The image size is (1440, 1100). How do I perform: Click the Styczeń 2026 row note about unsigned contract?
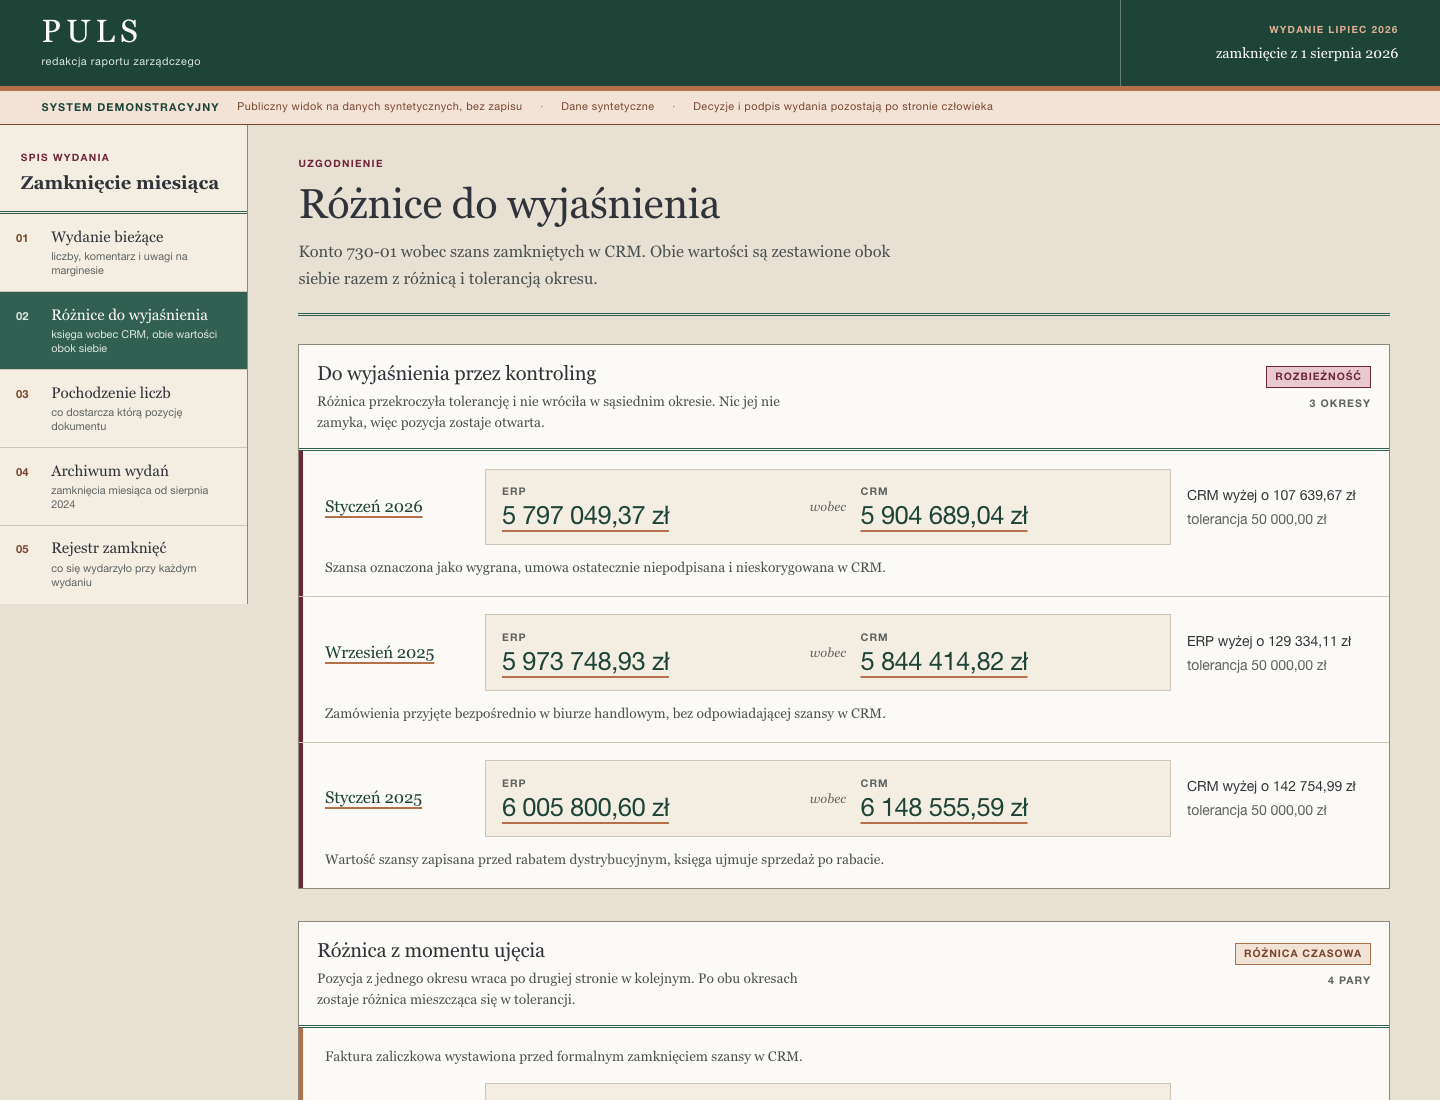[605, 568]
